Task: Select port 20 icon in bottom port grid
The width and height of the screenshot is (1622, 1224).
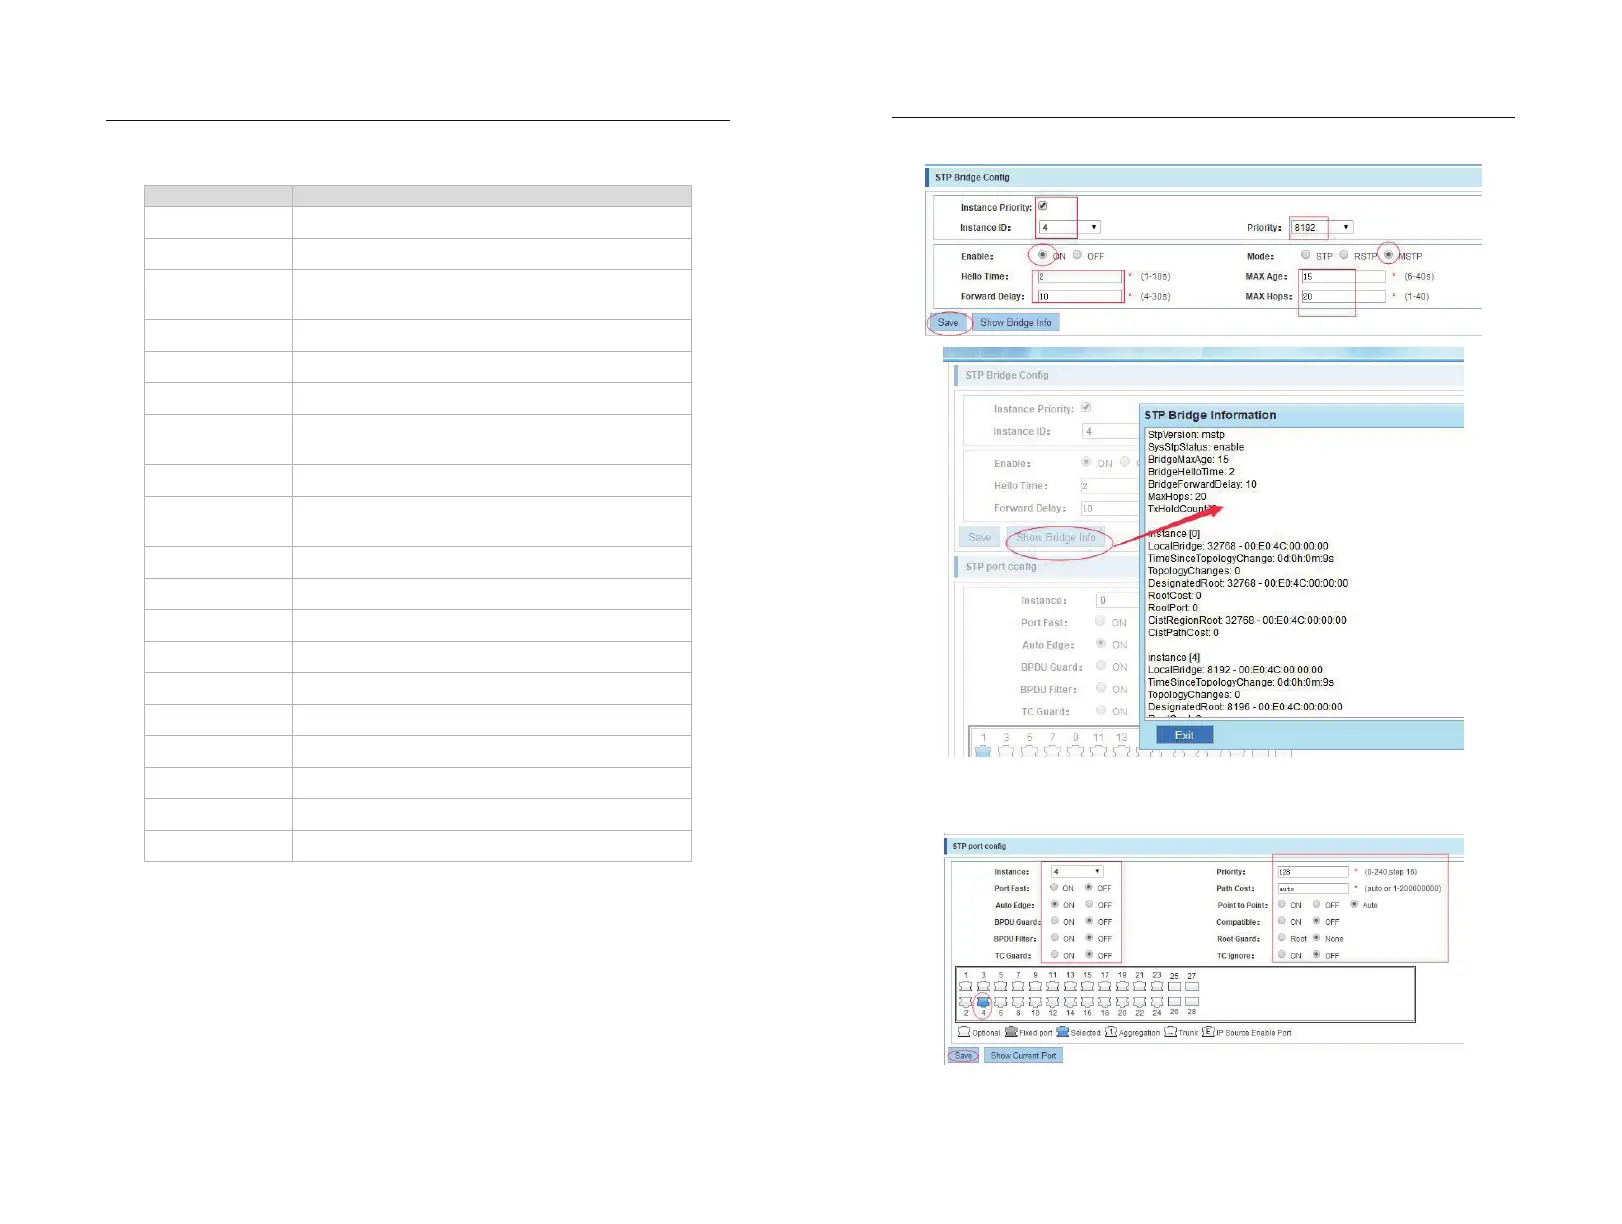Action: pos(1122,1001)
